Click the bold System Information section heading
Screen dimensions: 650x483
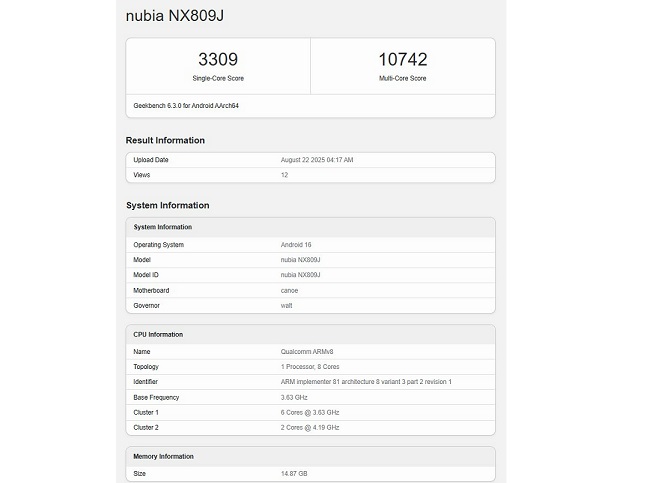pos(167,205)
